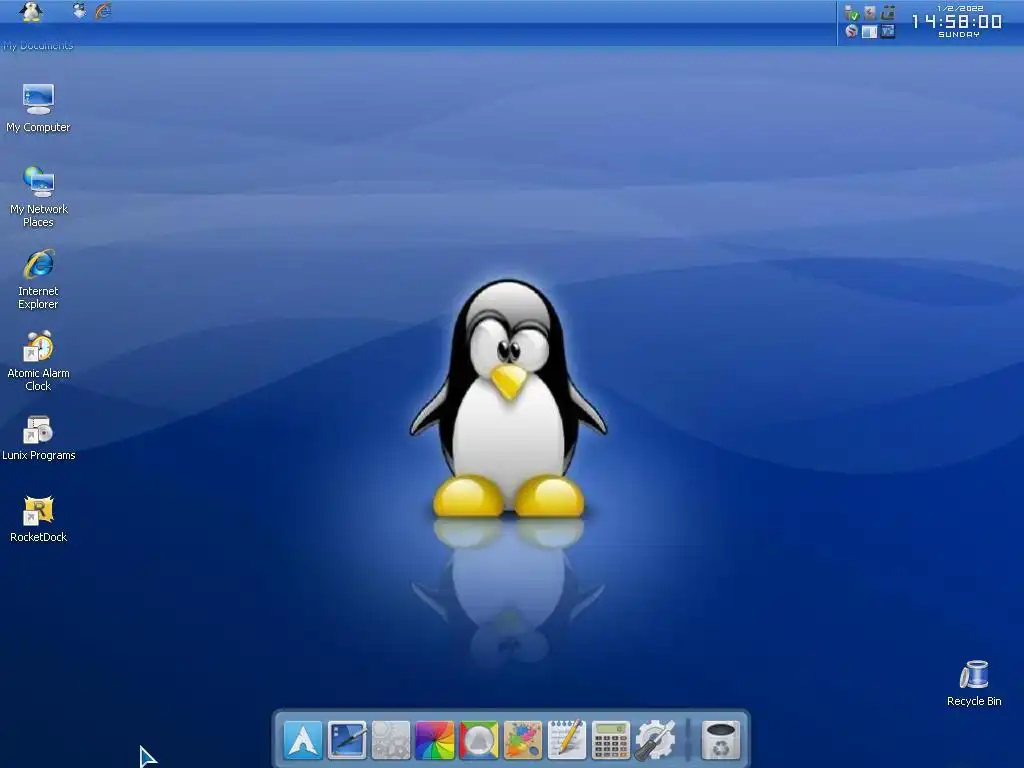This screenshot has width=1024, height=768.
Task: Open My Computer desktop icon
Action: pyautogui.click(x=38, y=108)
